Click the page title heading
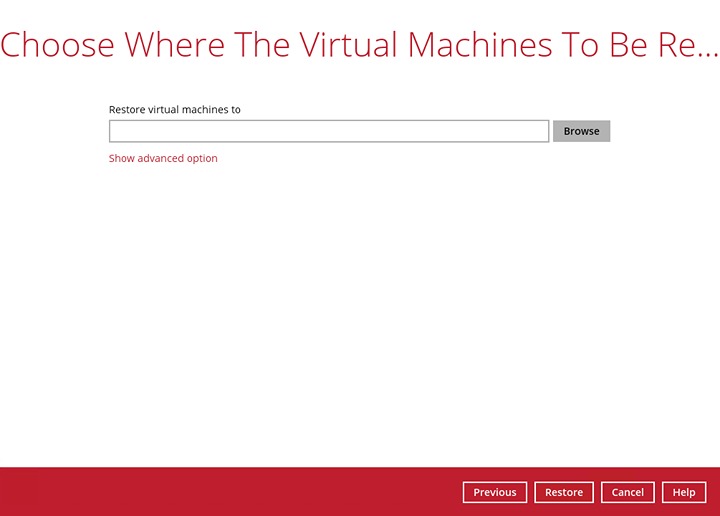 [359, 45]
